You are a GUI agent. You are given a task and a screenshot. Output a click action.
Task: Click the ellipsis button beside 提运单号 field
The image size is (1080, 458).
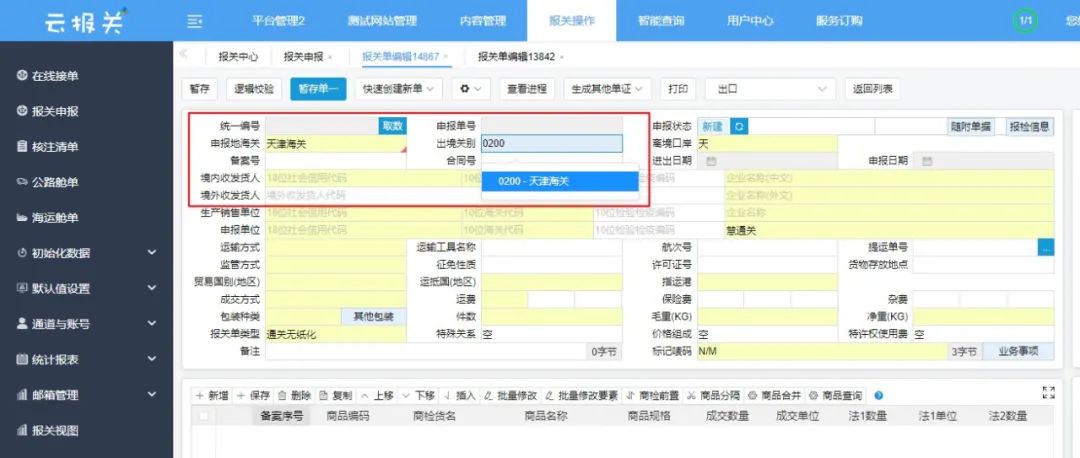coord(1046,247)
